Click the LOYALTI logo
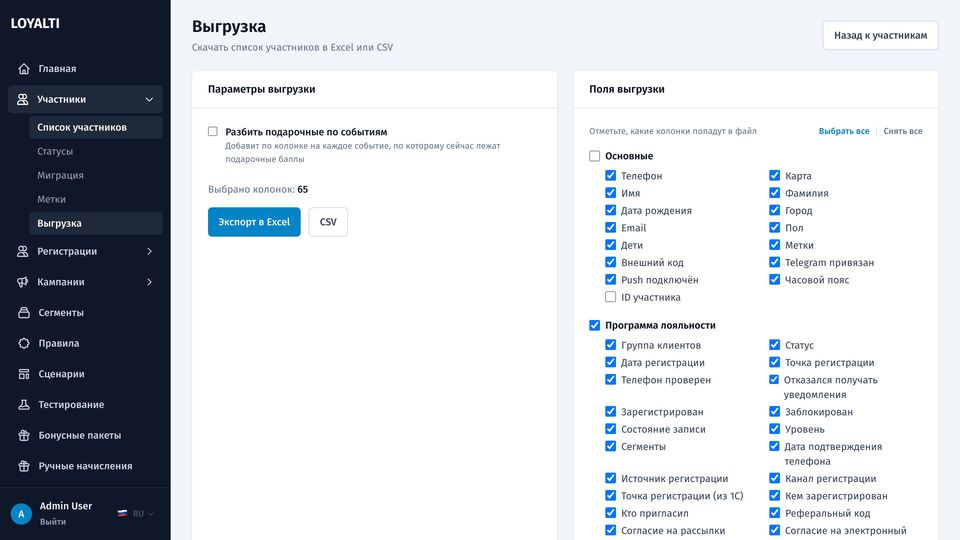The width and height of the screenshot is (960, 540). (35, 23)
